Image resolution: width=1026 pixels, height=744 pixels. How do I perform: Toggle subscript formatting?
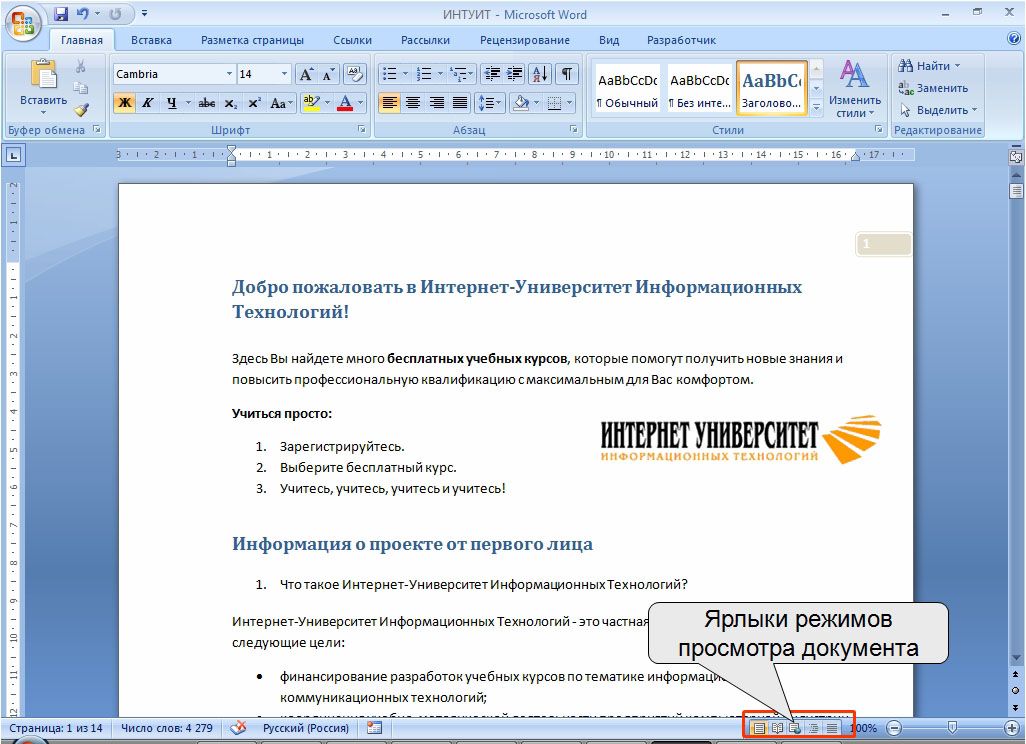[x=230, y=103]
